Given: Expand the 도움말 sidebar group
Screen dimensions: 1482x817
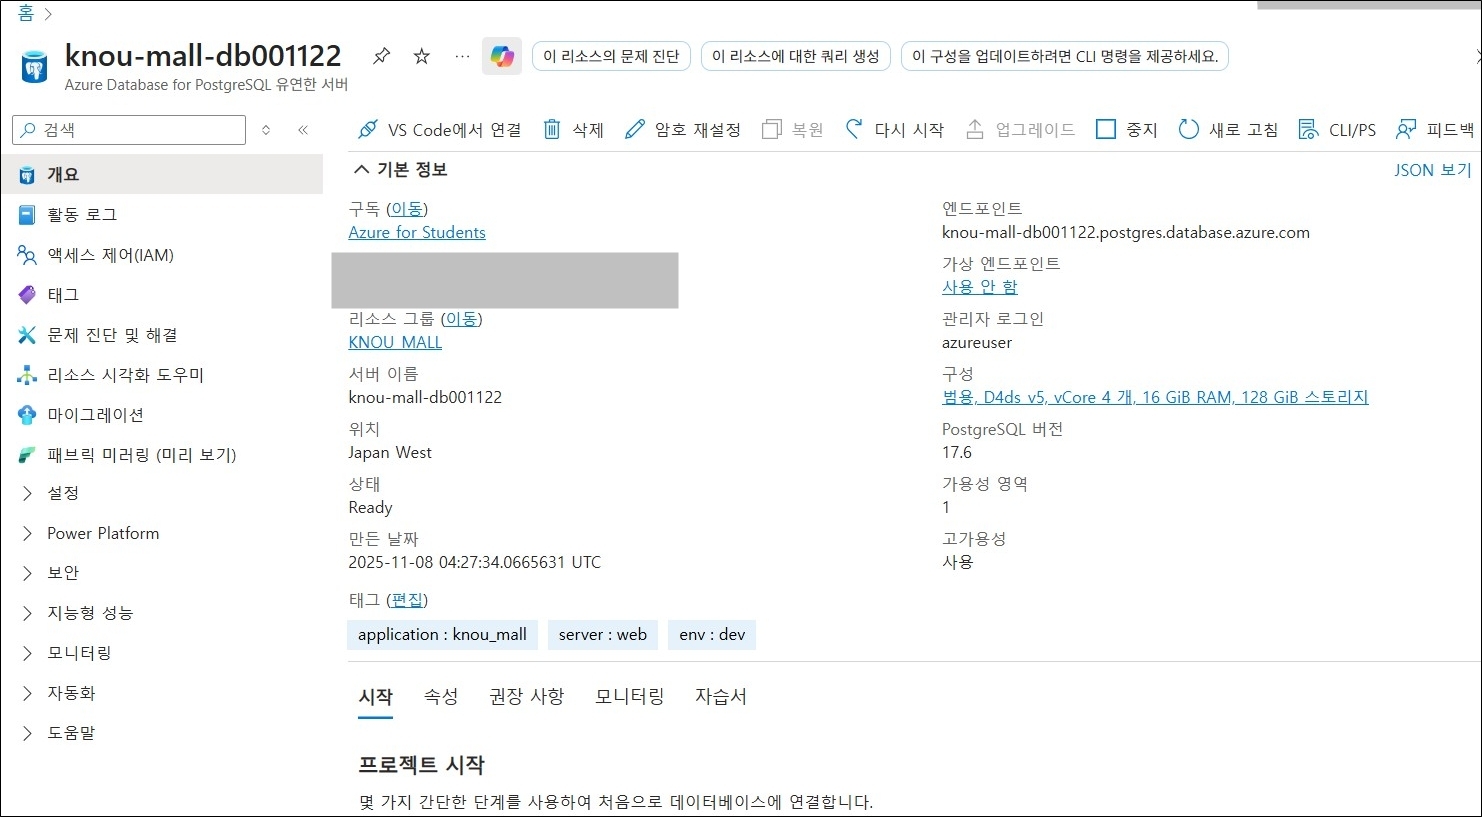Looking at the screenshot, I should [x=27, y=733].
